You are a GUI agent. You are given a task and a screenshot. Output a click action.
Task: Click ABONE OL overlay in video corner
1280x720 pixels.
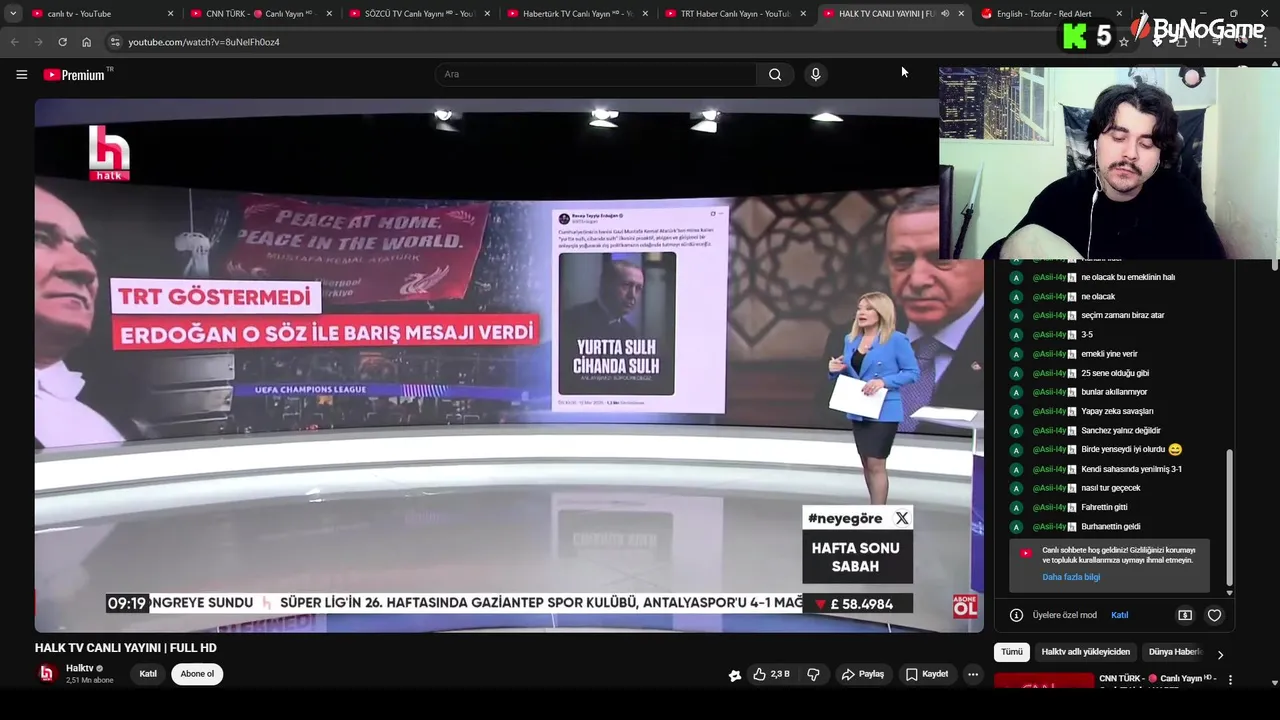pyautogui.click(x=965, y=605)
